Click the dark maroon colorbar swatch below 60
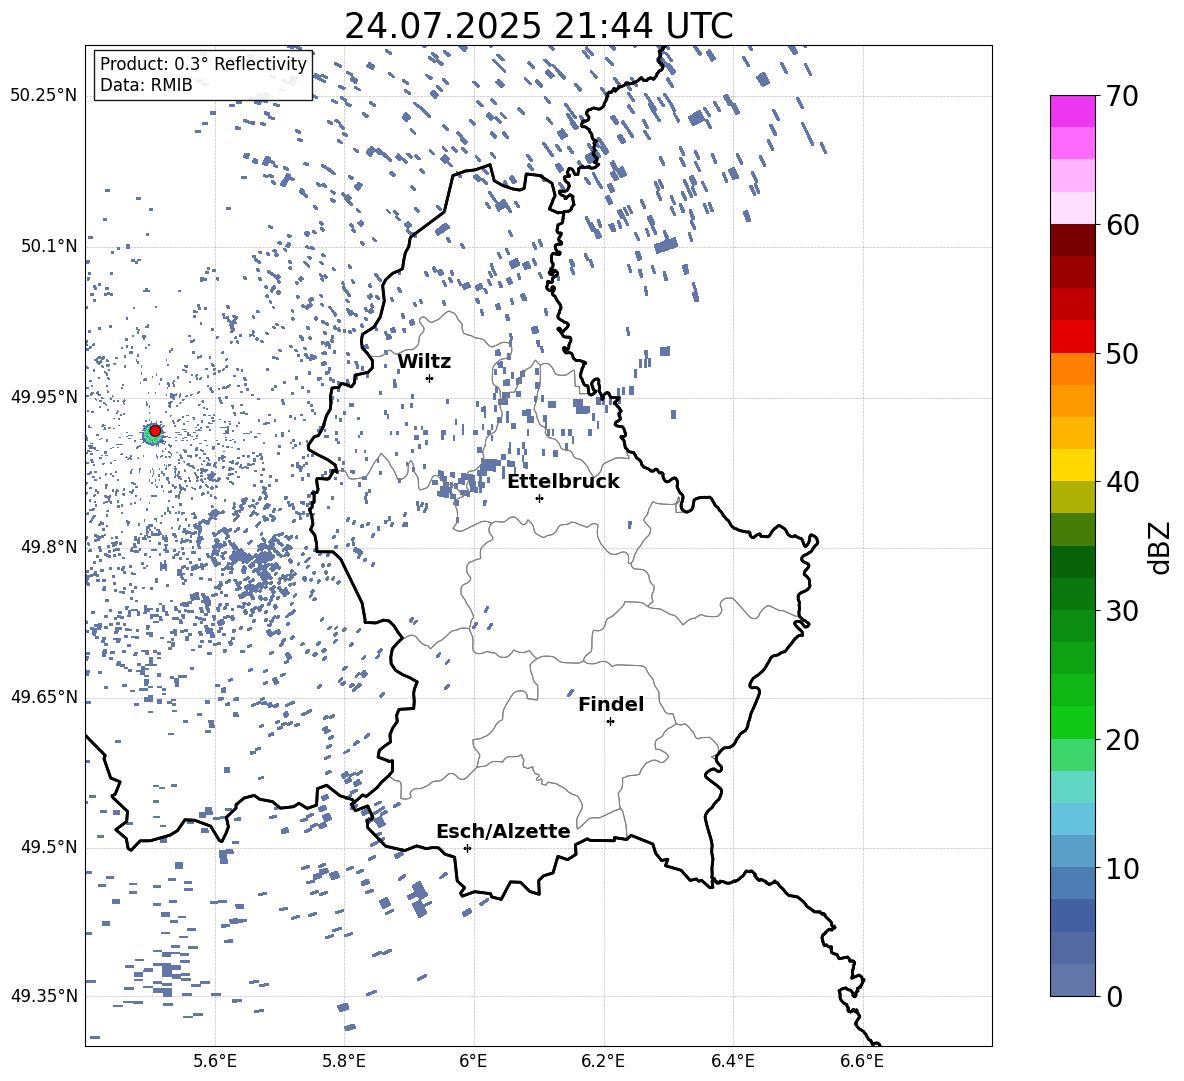 1072,241
